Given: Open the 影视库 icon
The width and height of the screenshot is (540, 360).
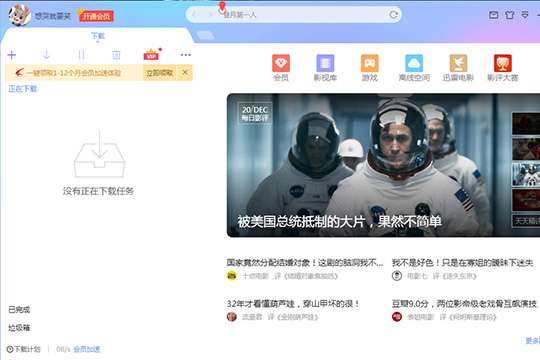Looking at the screenshot, I should pos(325,68).
